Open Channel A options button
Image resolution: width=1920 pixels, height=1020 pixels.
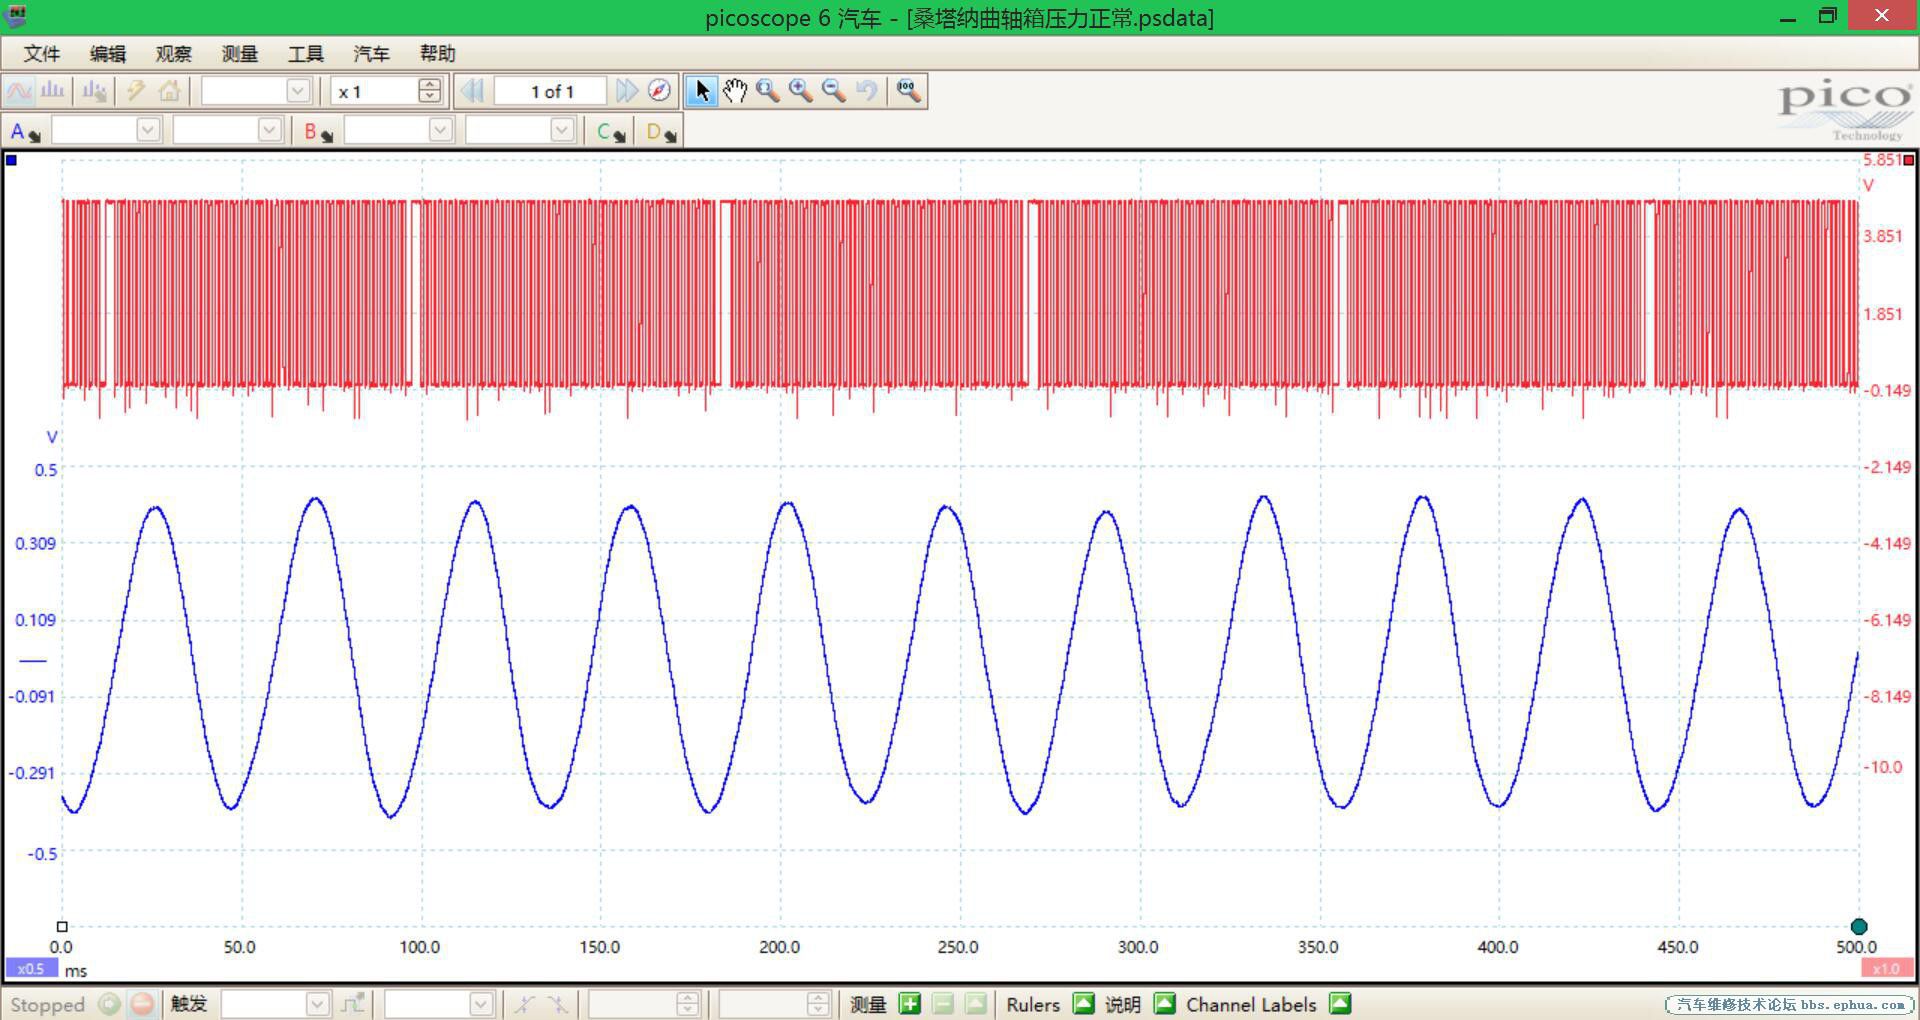pos(24,131)
